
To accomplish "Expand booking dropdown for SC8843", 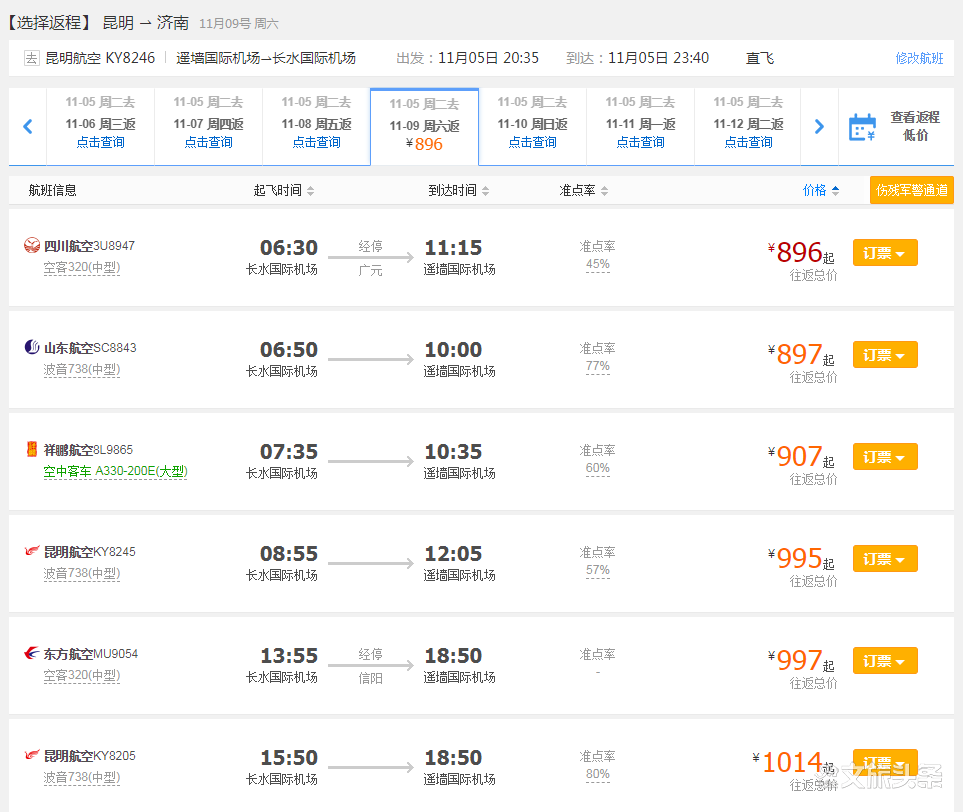I will (885, 354).
